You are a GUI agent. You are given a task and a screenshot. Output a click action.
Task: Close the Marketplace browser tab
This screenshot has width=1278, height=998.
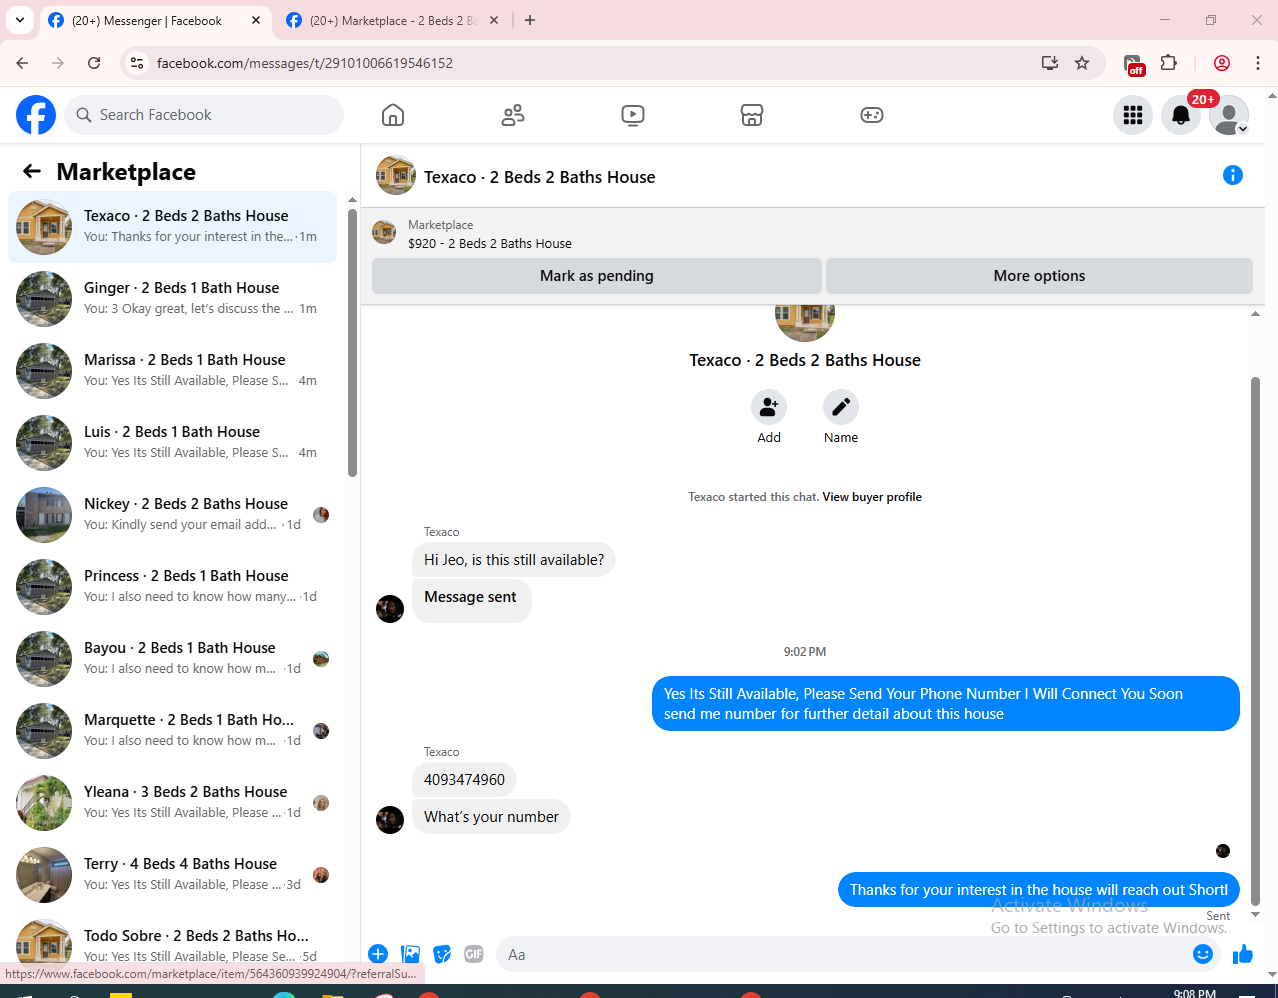click(494, 20)
